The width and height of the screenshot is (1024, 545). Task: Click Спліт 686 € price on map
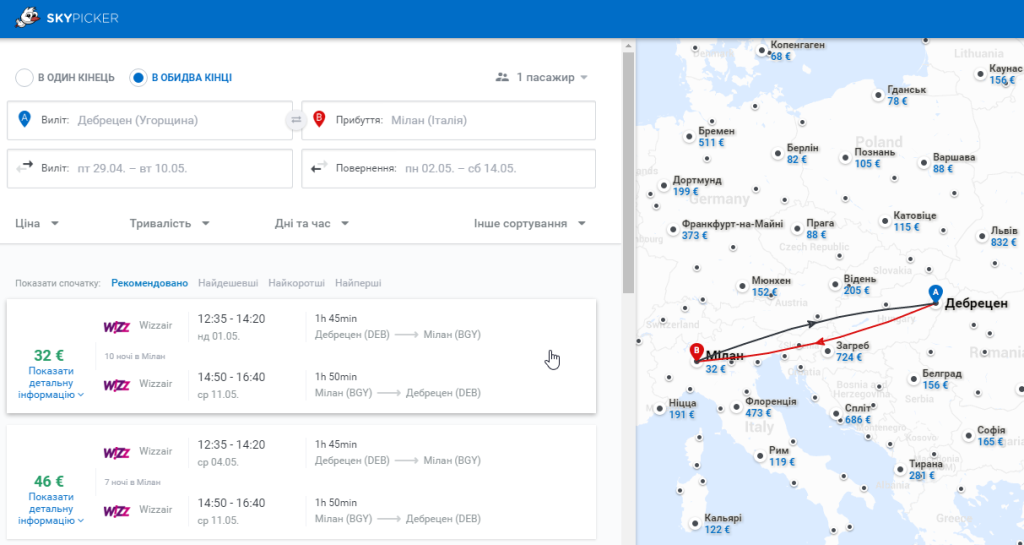[857, 420]
